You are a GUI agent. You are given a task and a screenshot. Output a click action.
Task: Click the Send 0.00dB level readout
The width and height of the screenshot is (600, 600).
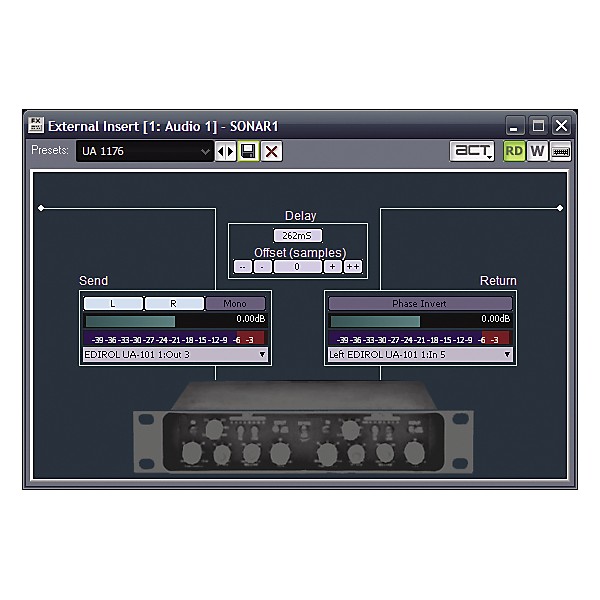pyautogui.click(x=251, y=319)
